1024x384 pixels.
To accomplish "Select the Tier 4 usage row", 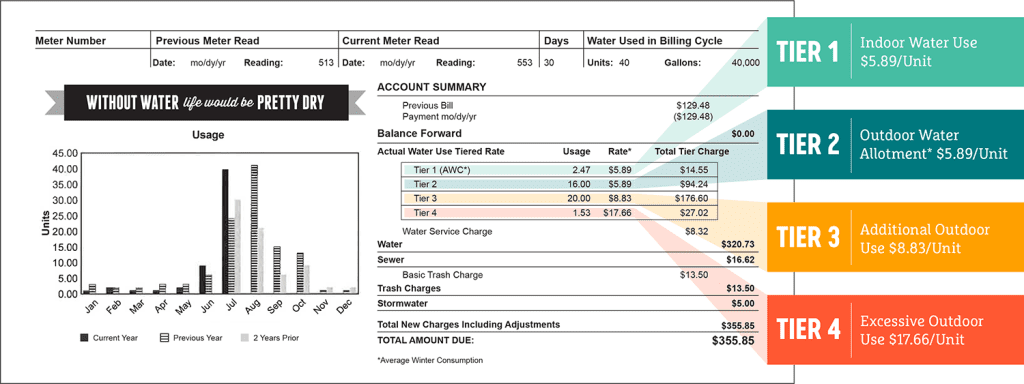I will click(560, 213).
